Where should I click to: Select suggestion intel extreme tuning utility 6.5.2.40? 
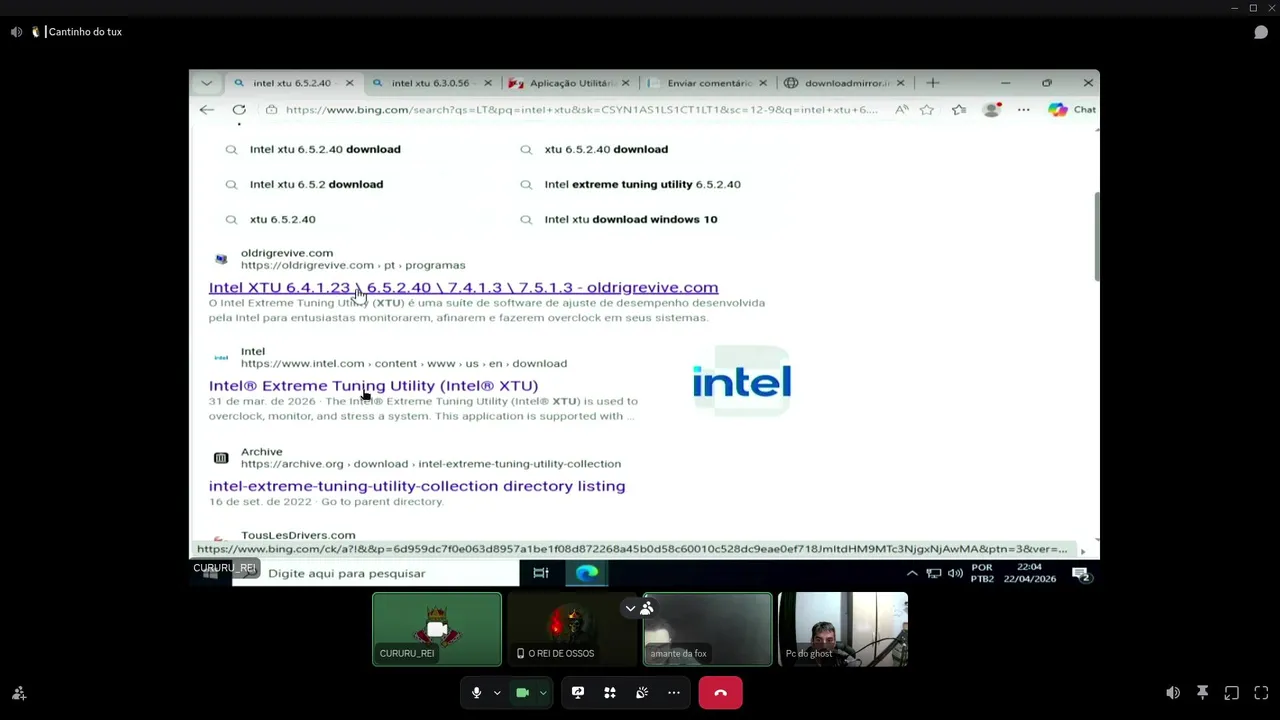point(642,184)
